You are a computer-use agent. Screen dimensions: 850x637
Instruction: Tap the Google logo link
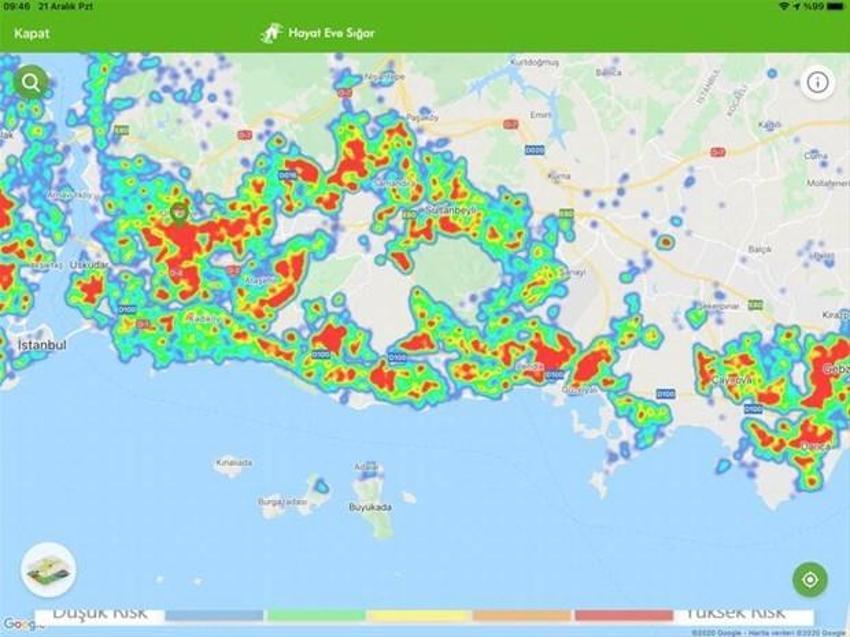click(15, 625)
